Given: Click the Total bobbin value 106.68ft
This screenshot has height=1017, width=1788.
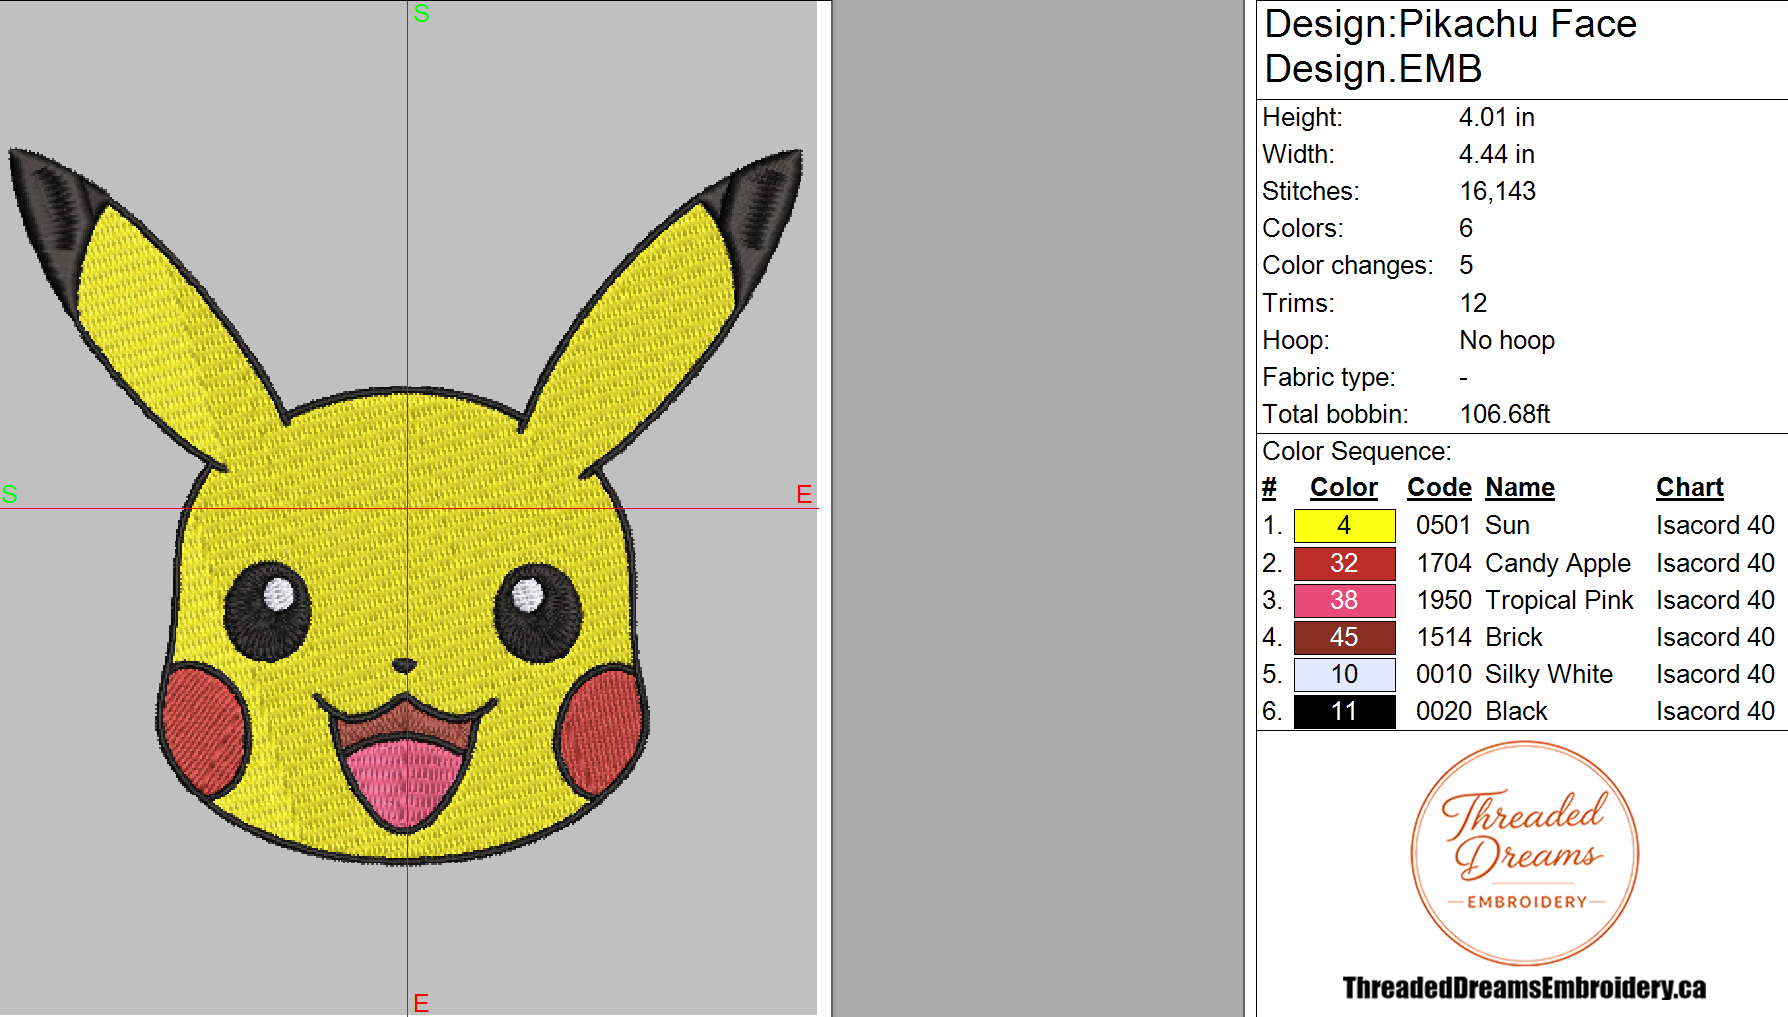Looking at the screenshot, I should (x=1505, y=414).
